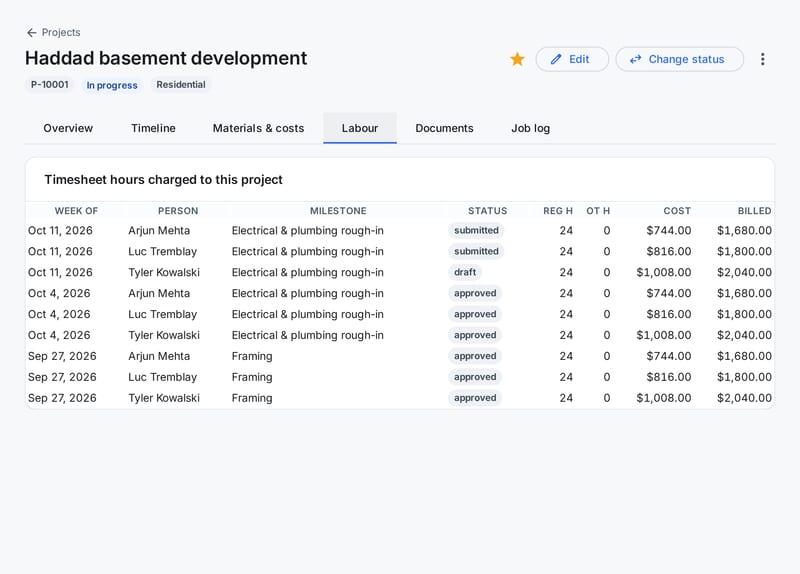800x574 pixels.
Task: Click the PERSON column header
Action: (178, 211)
